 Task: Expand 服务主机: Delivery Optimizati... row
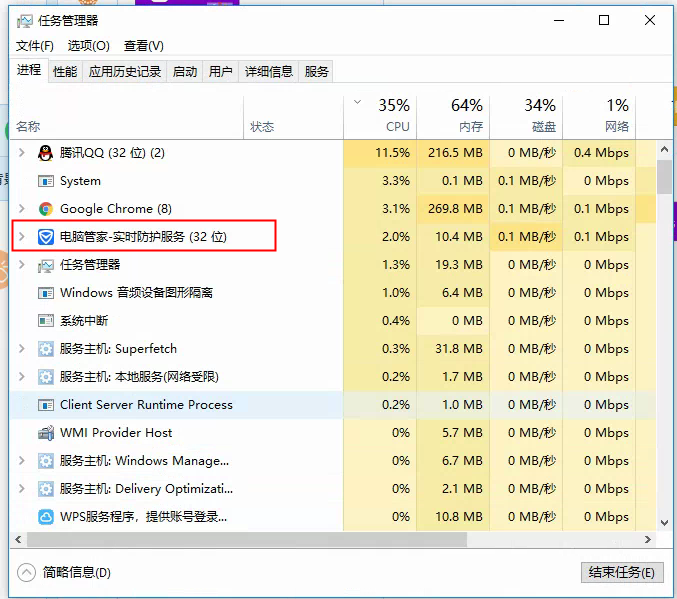coord(22,488)
